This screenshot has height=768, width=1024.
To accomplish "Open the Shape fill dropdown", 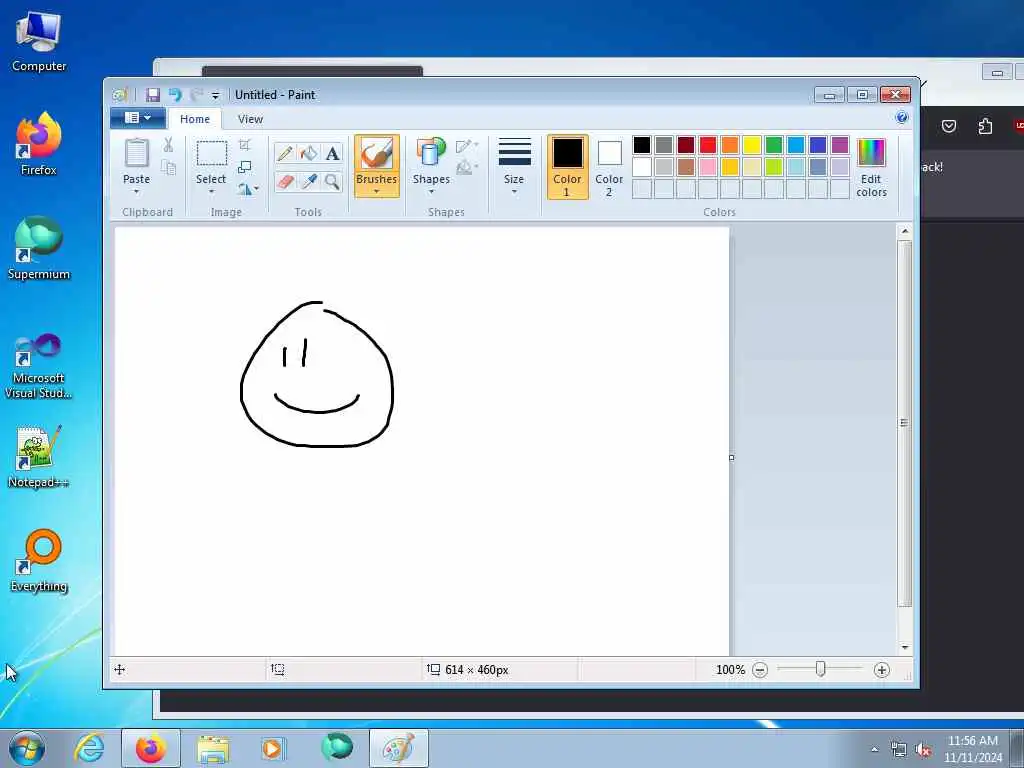I will 467,168.
